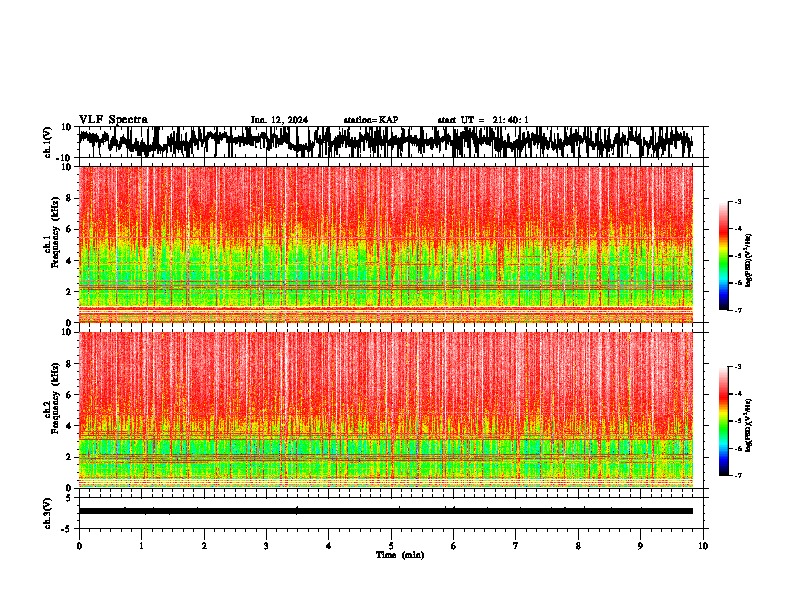
Task: Click the "ch.3(V)" axis label
Action: pyautogui.click(x=48, y=513)
